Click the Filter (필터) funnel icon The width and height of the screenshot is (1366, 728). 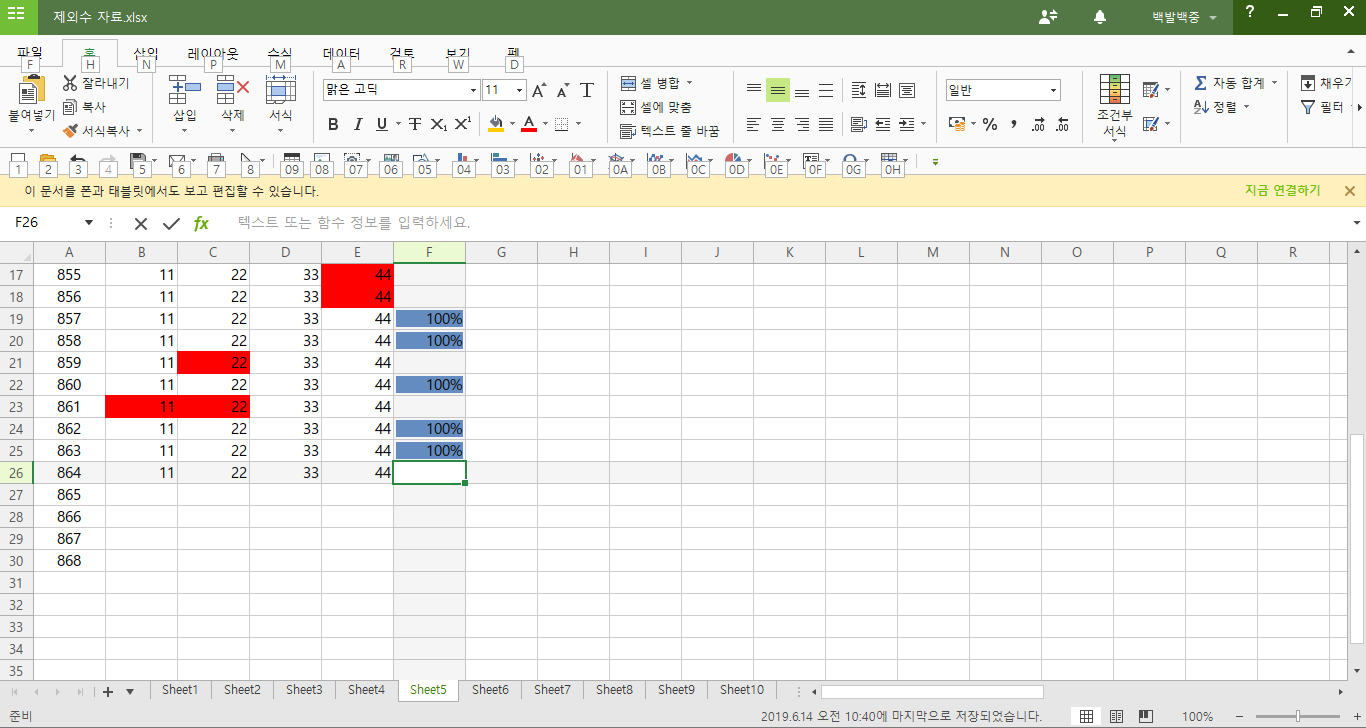click(x=1307, y=107)
